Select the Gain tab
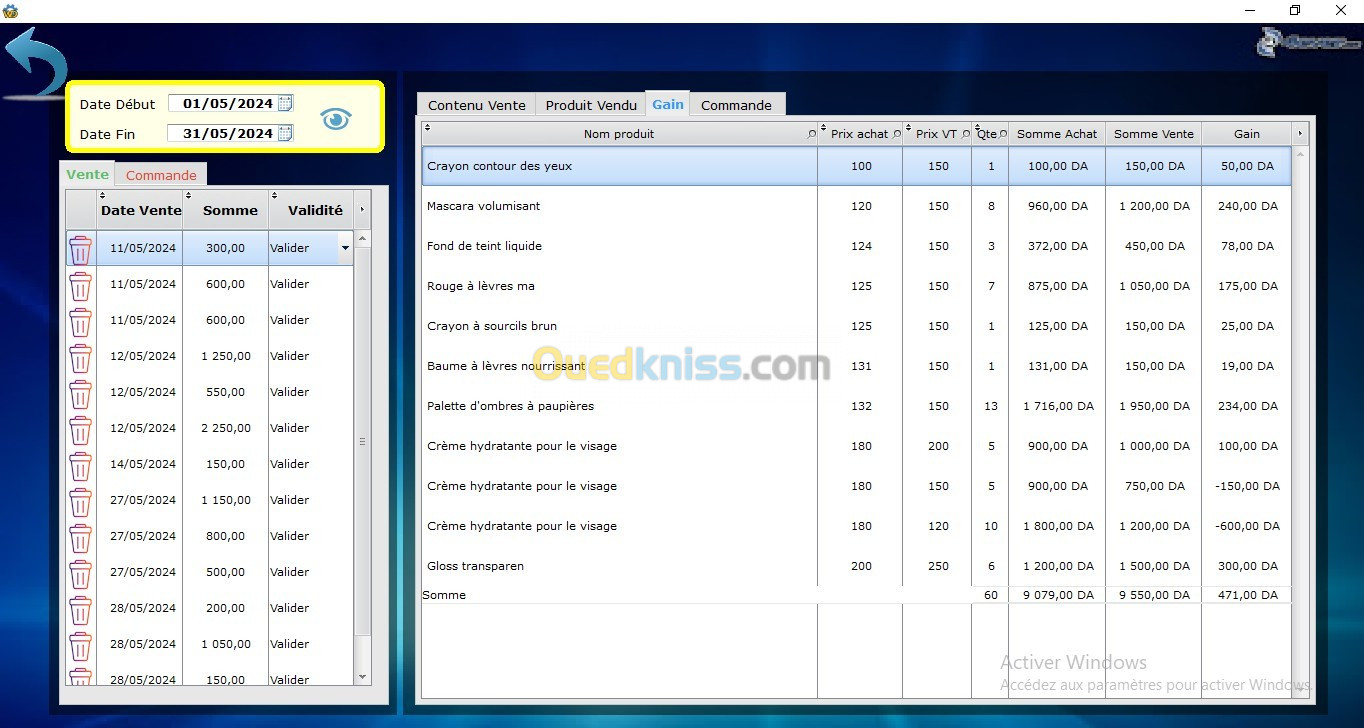The height and width of the screenshot is (728, 1364). tap(668, 104)
